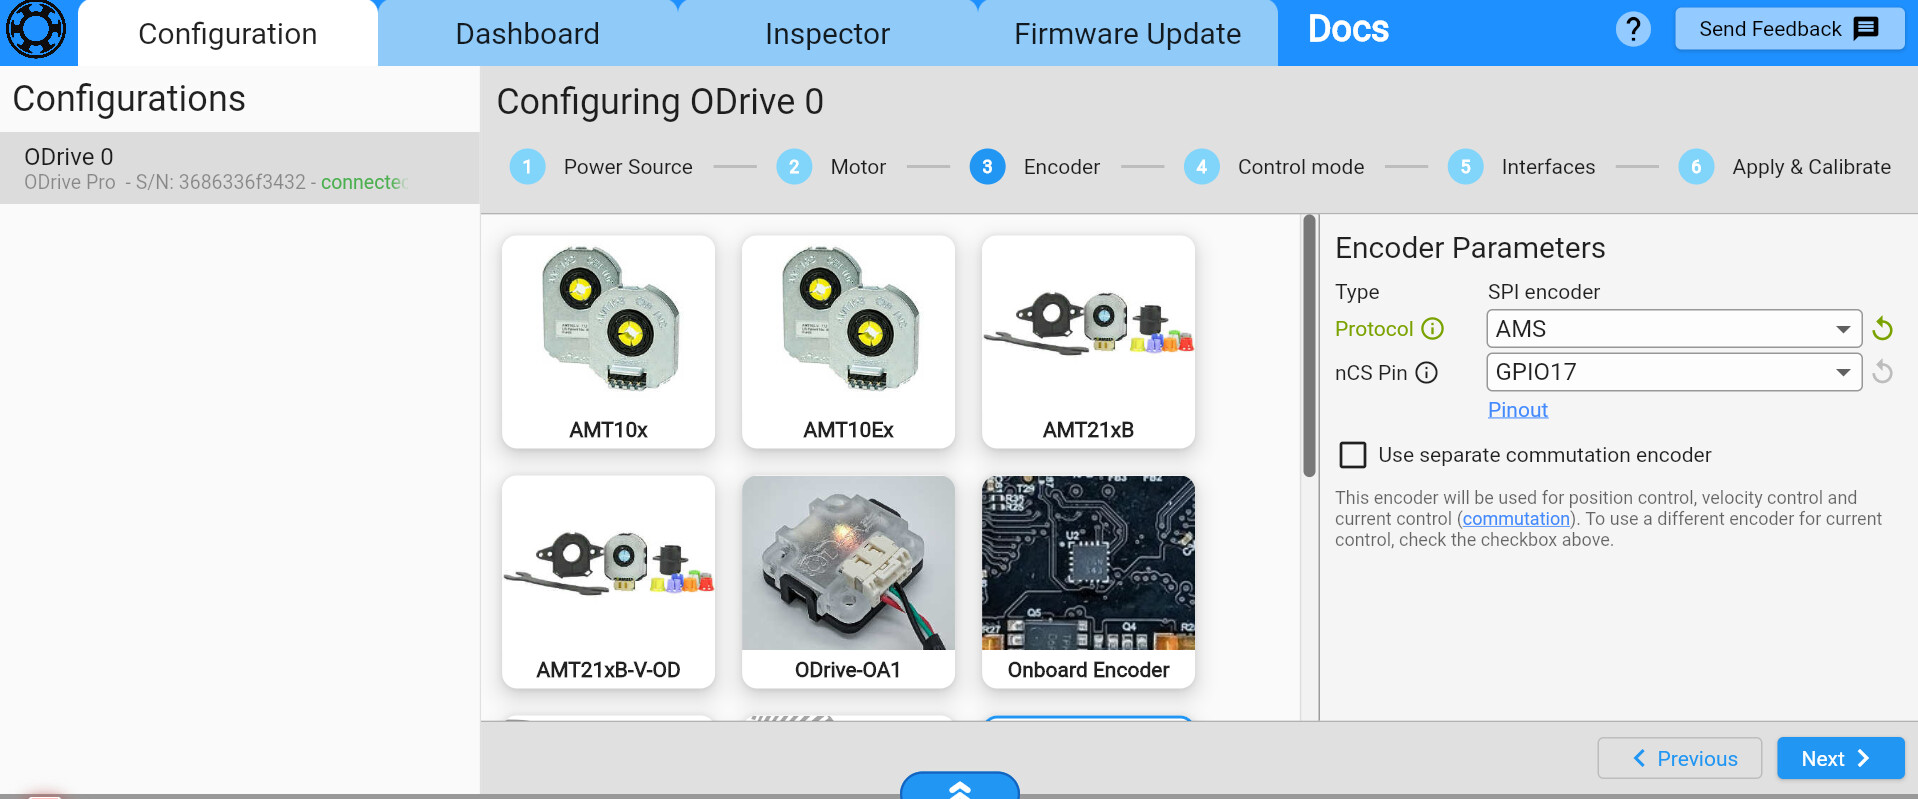Click the encoder list vertical scrollbar

coord(1309,346)
